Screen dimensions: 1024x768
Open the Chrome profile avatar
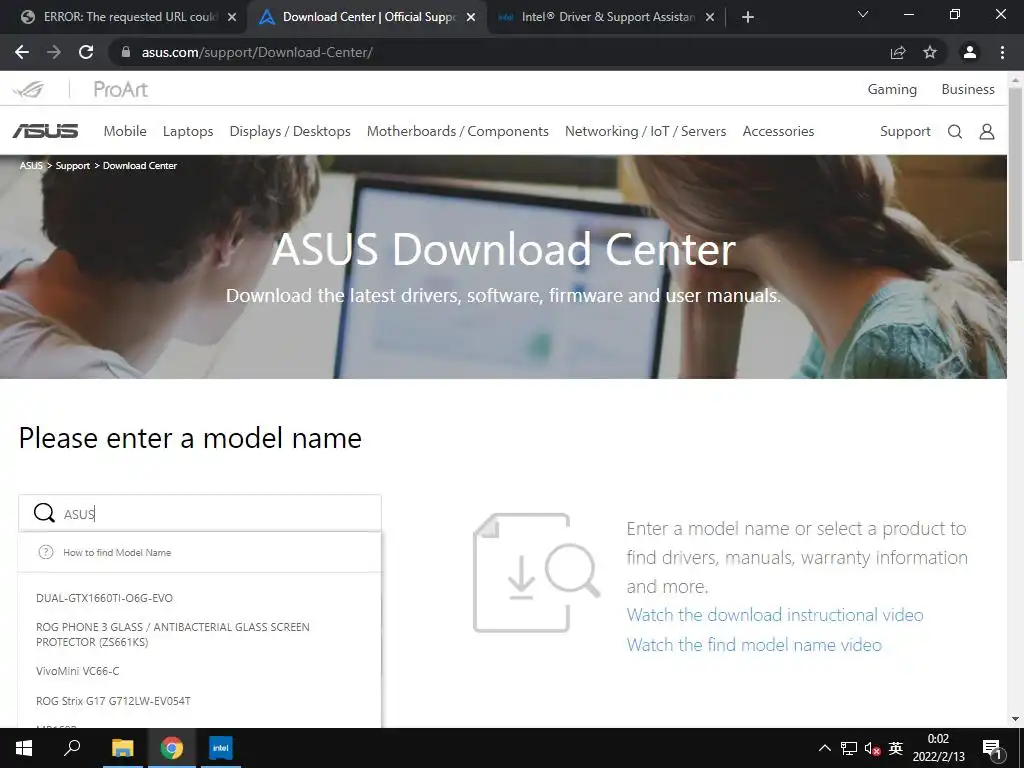(x=970, y=52)
